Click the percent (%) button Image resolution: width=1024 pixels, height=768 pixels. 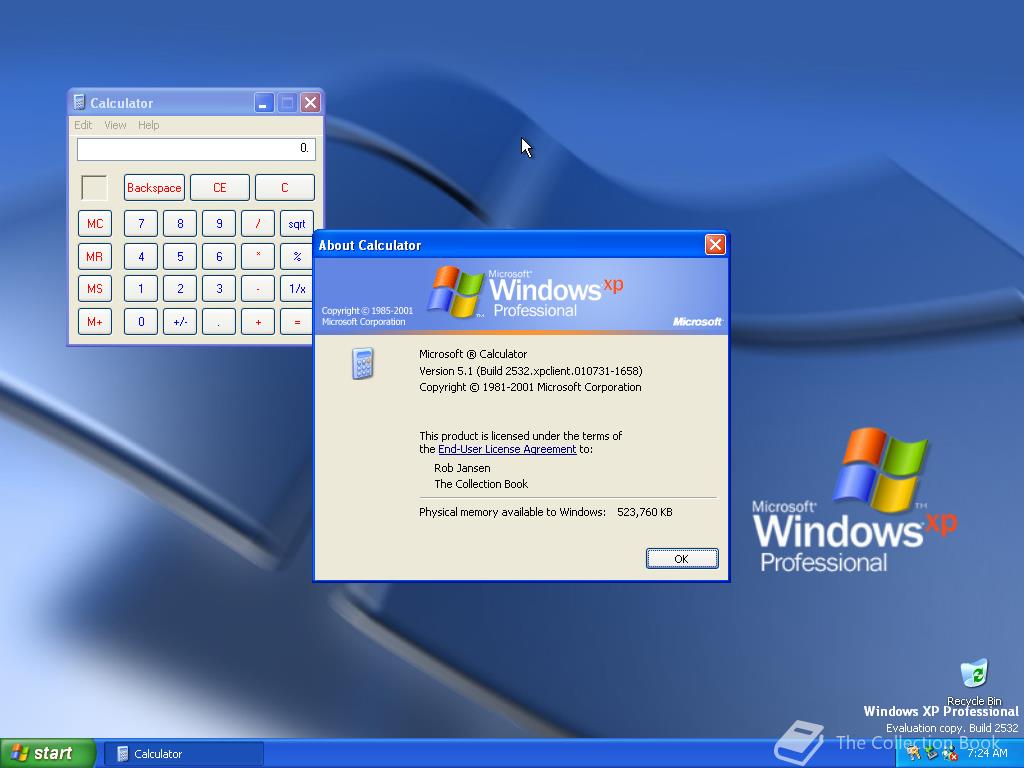pyautogui.click(x=296, y=256)
